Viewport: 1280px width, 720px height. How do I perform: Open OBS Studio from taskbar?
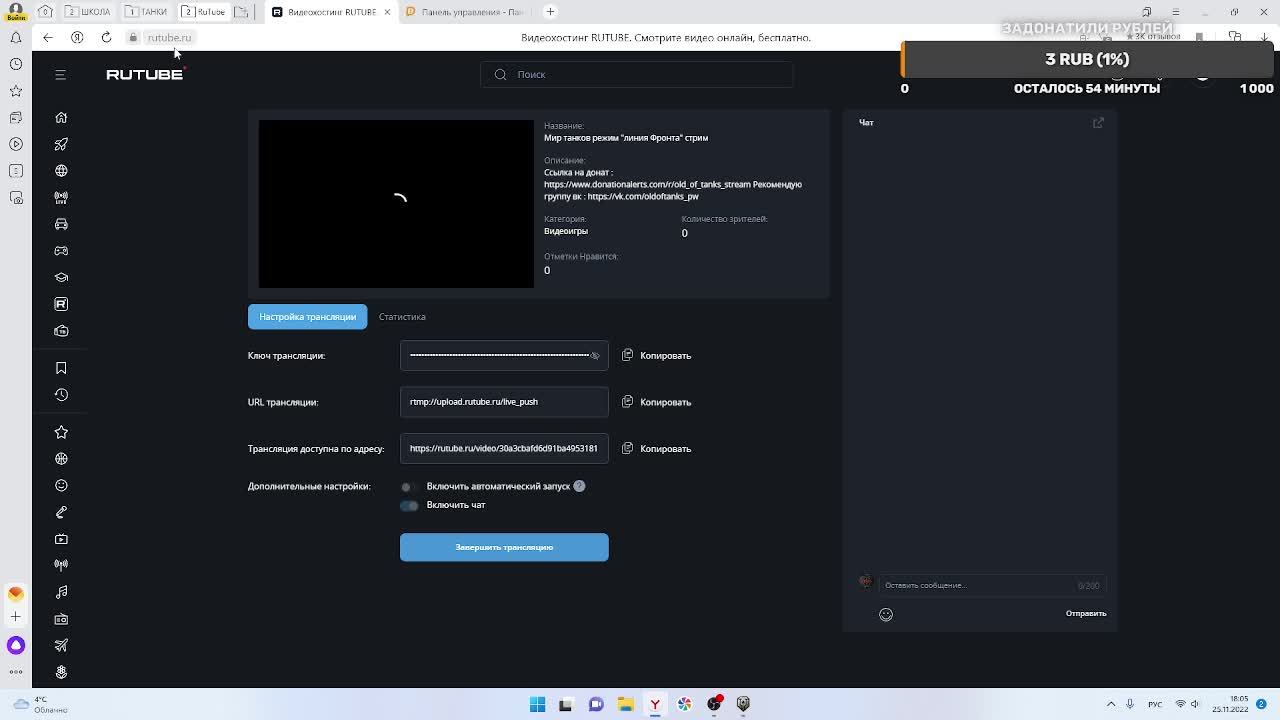[714, 704]
